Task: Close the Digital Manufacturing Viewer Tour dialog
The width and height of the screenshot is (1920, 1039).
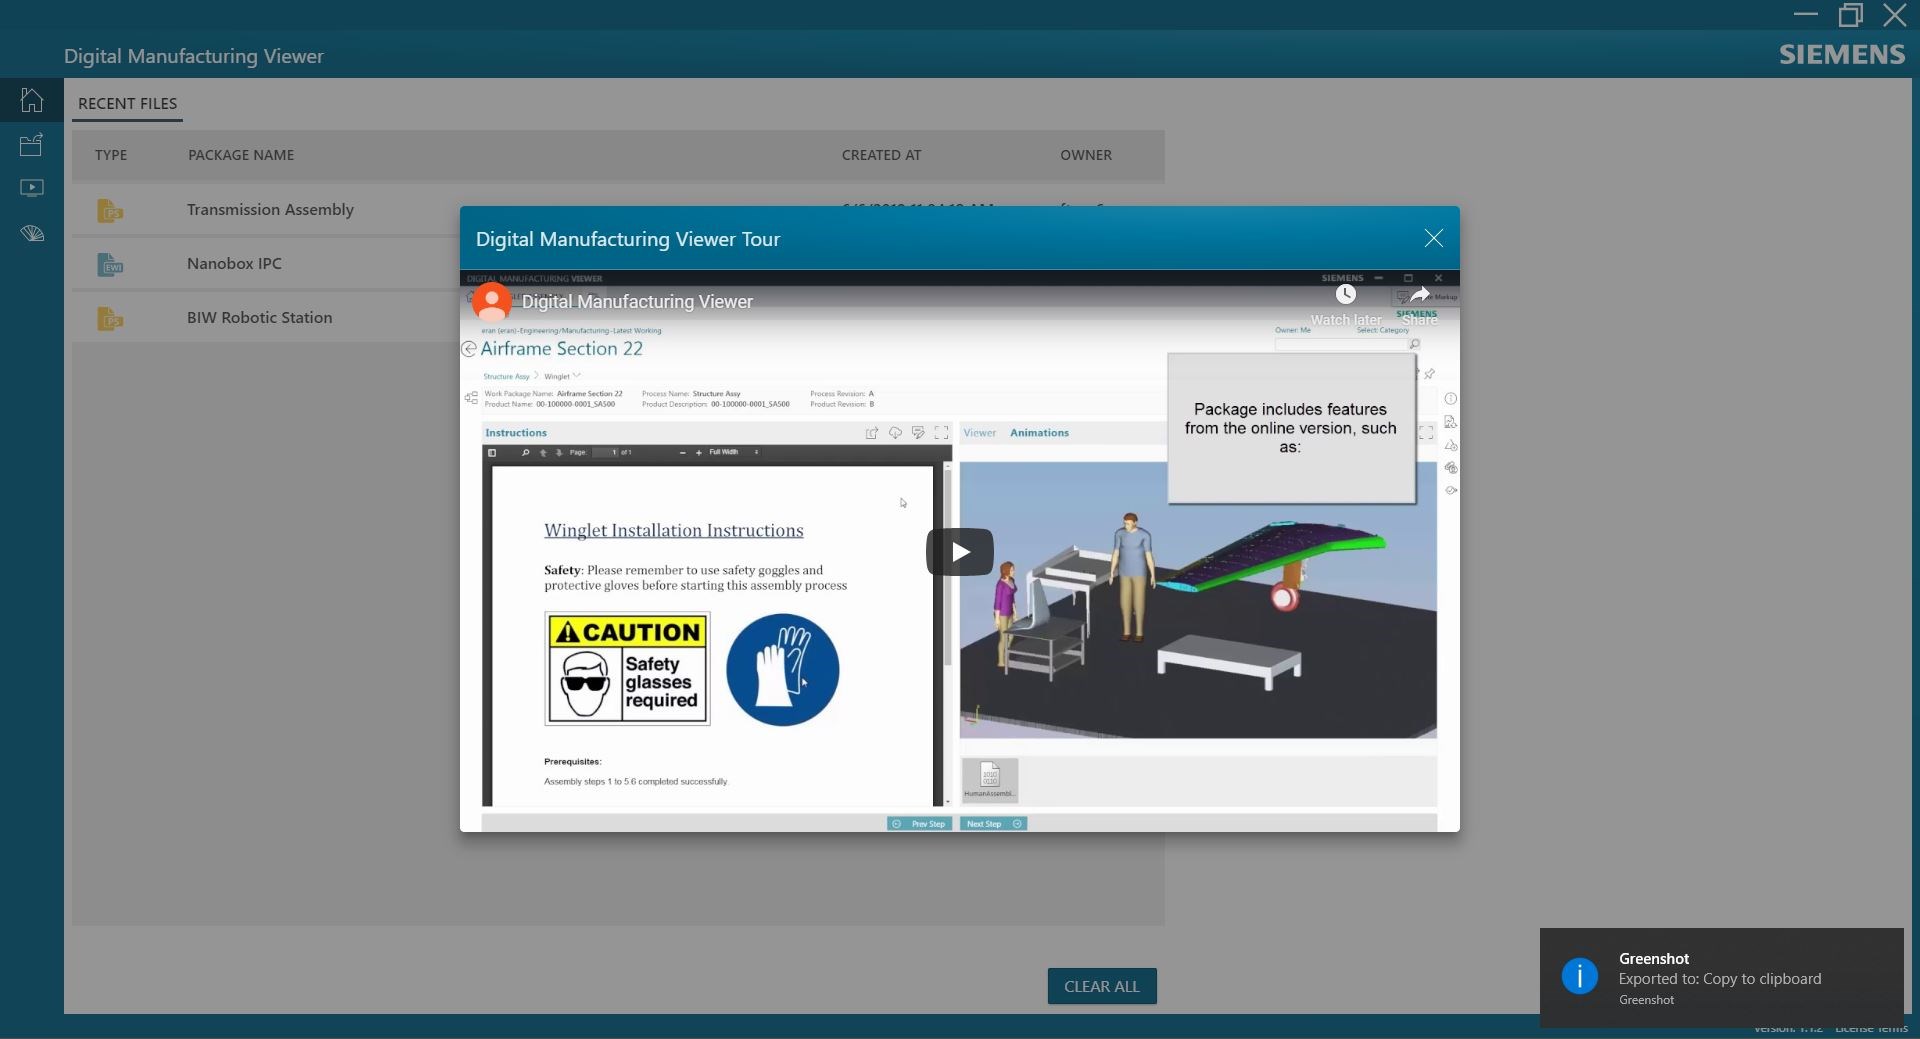Action: [x=1433, y=238]
